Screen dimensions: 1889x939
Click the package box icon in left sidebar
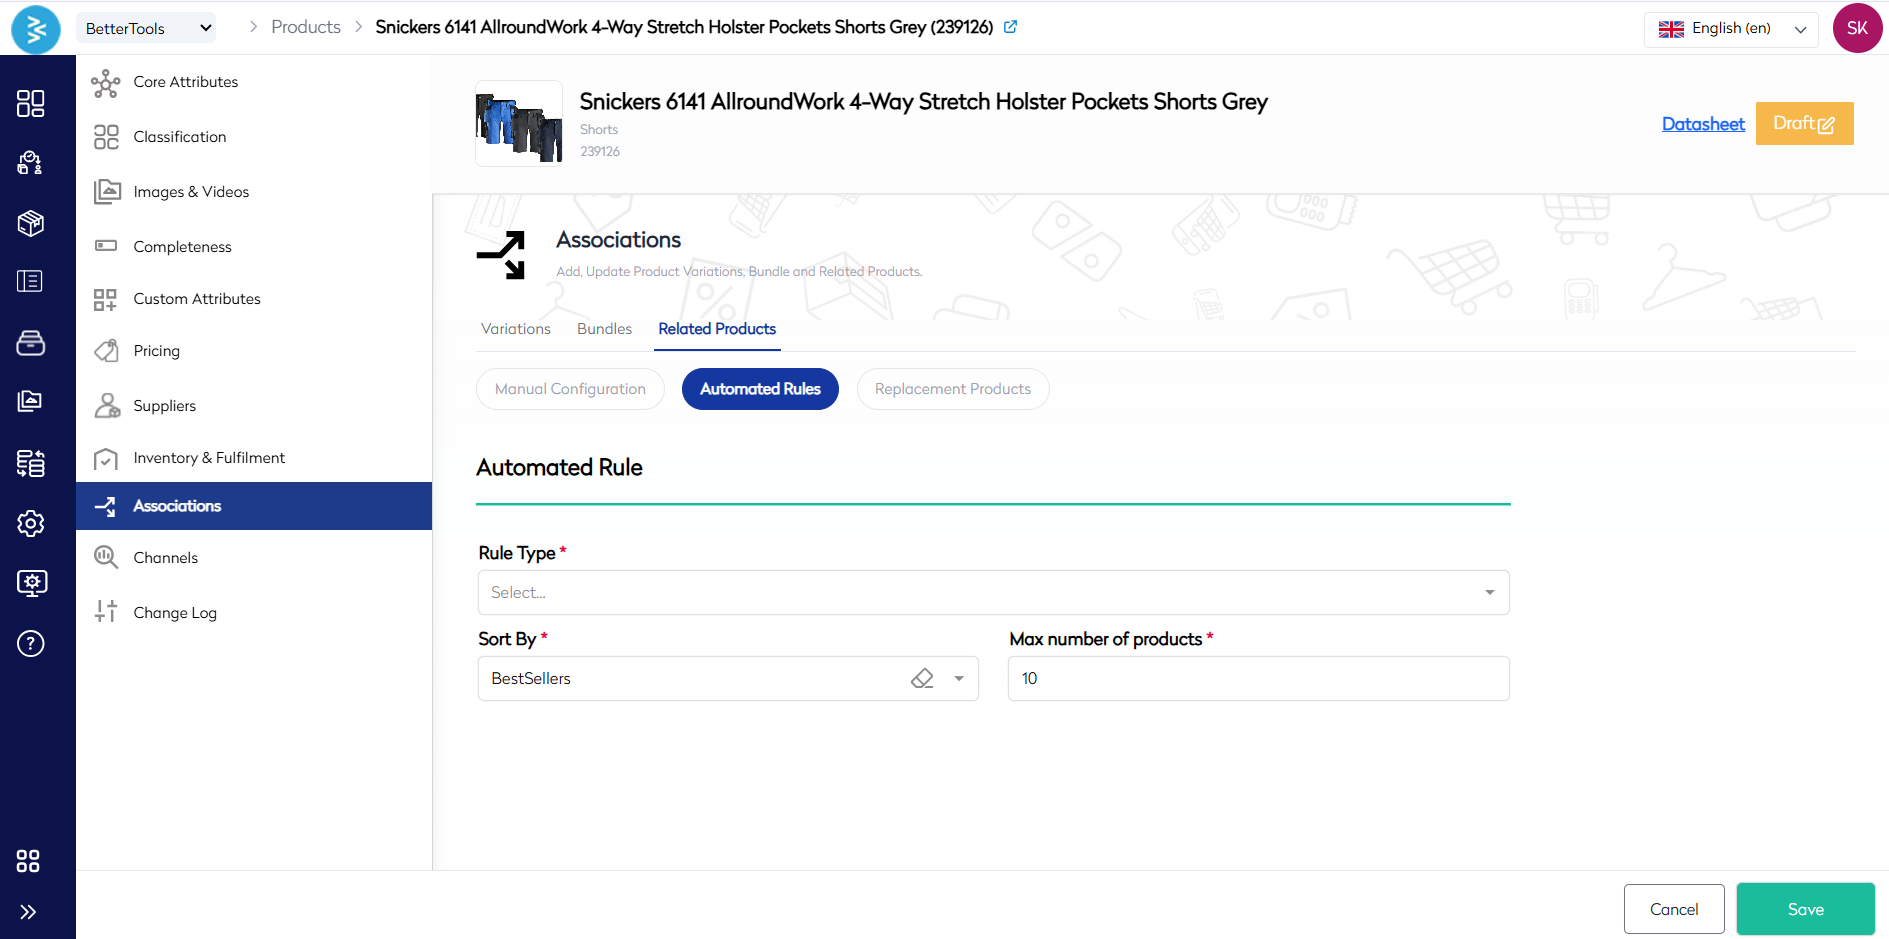tap(31, 223)
